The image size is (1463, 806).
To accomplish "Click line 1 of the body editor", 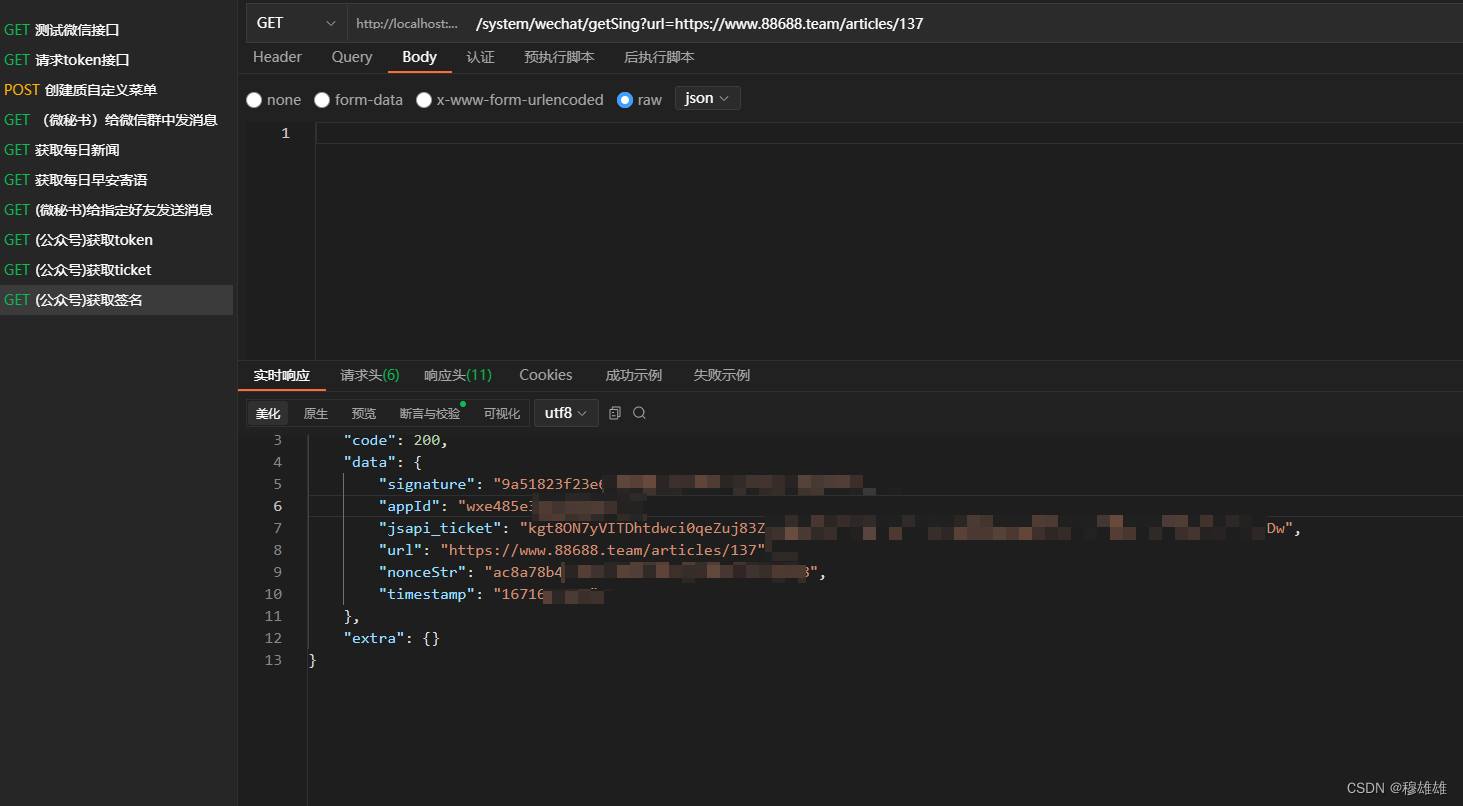I will 888,133.
